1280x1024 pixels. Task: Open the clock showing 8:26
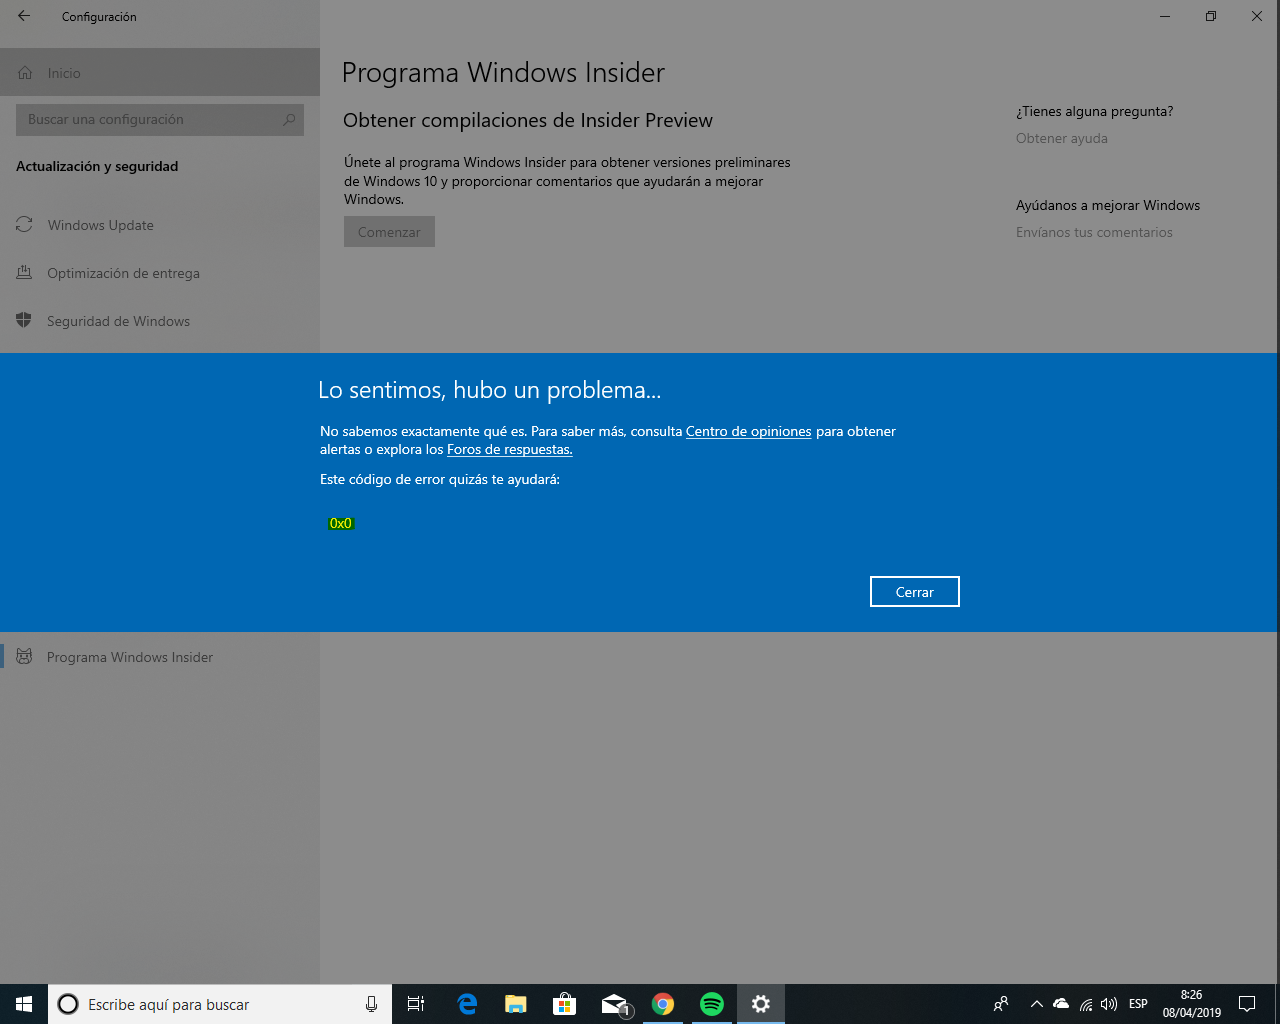(x=1192, y=1004)
